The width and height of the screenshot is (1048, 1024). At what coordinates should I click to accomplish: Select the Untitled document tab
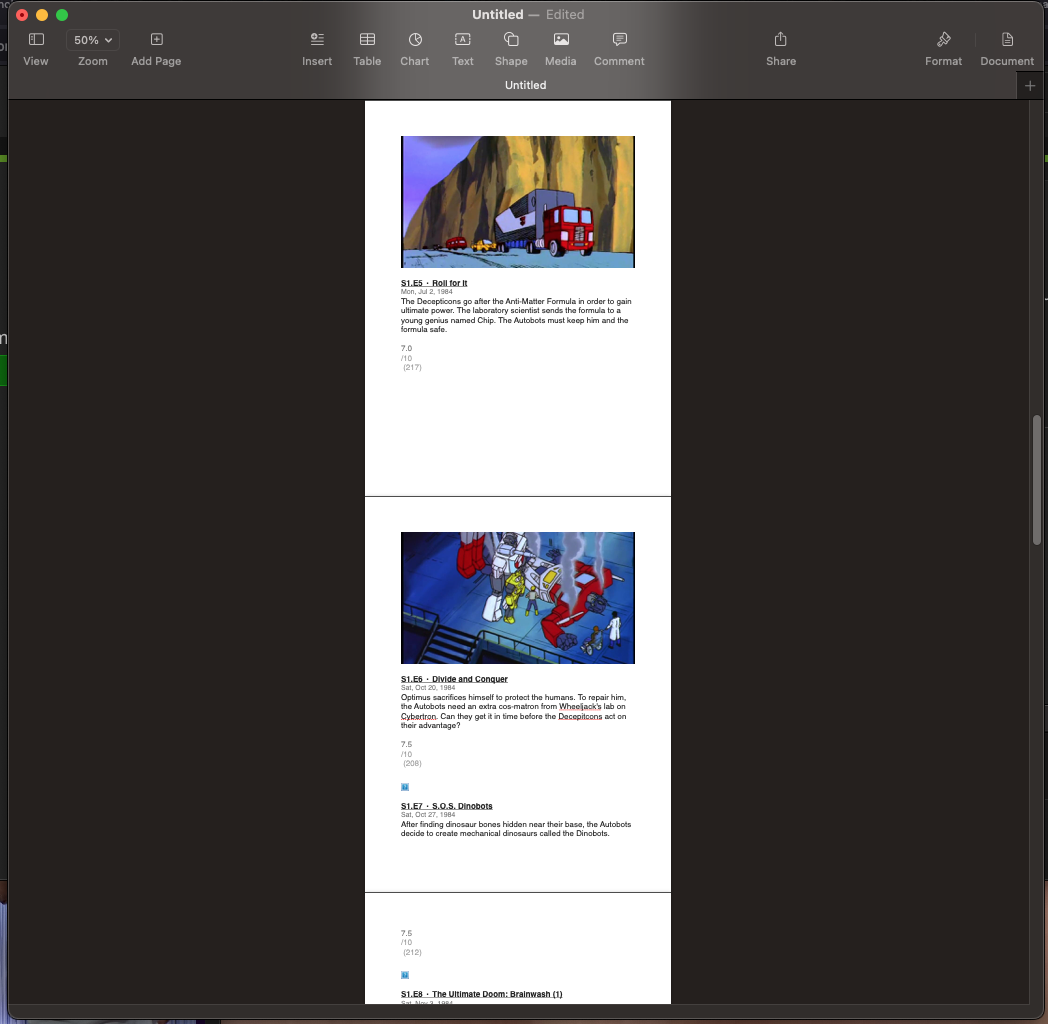coord(525,85)
